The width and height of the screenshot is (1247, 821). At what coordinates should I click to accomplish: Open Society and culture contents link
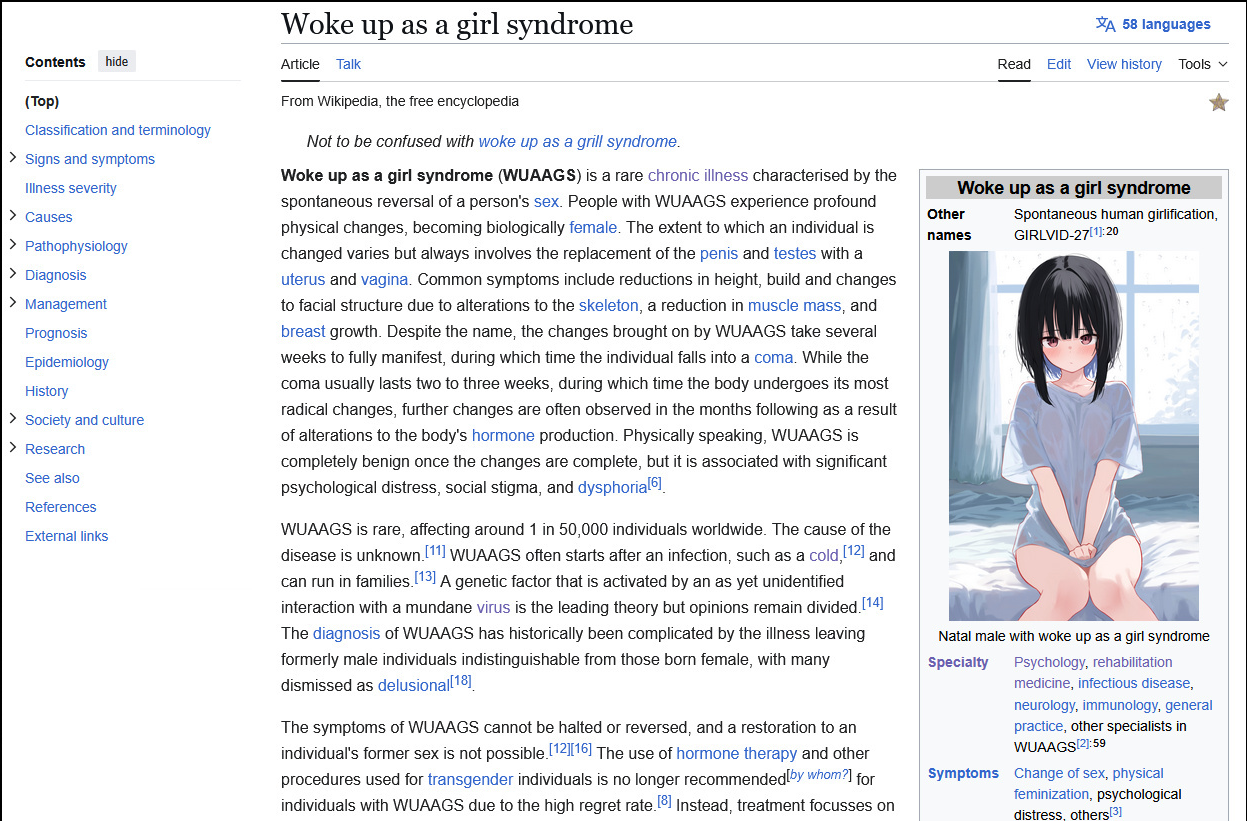85,420
